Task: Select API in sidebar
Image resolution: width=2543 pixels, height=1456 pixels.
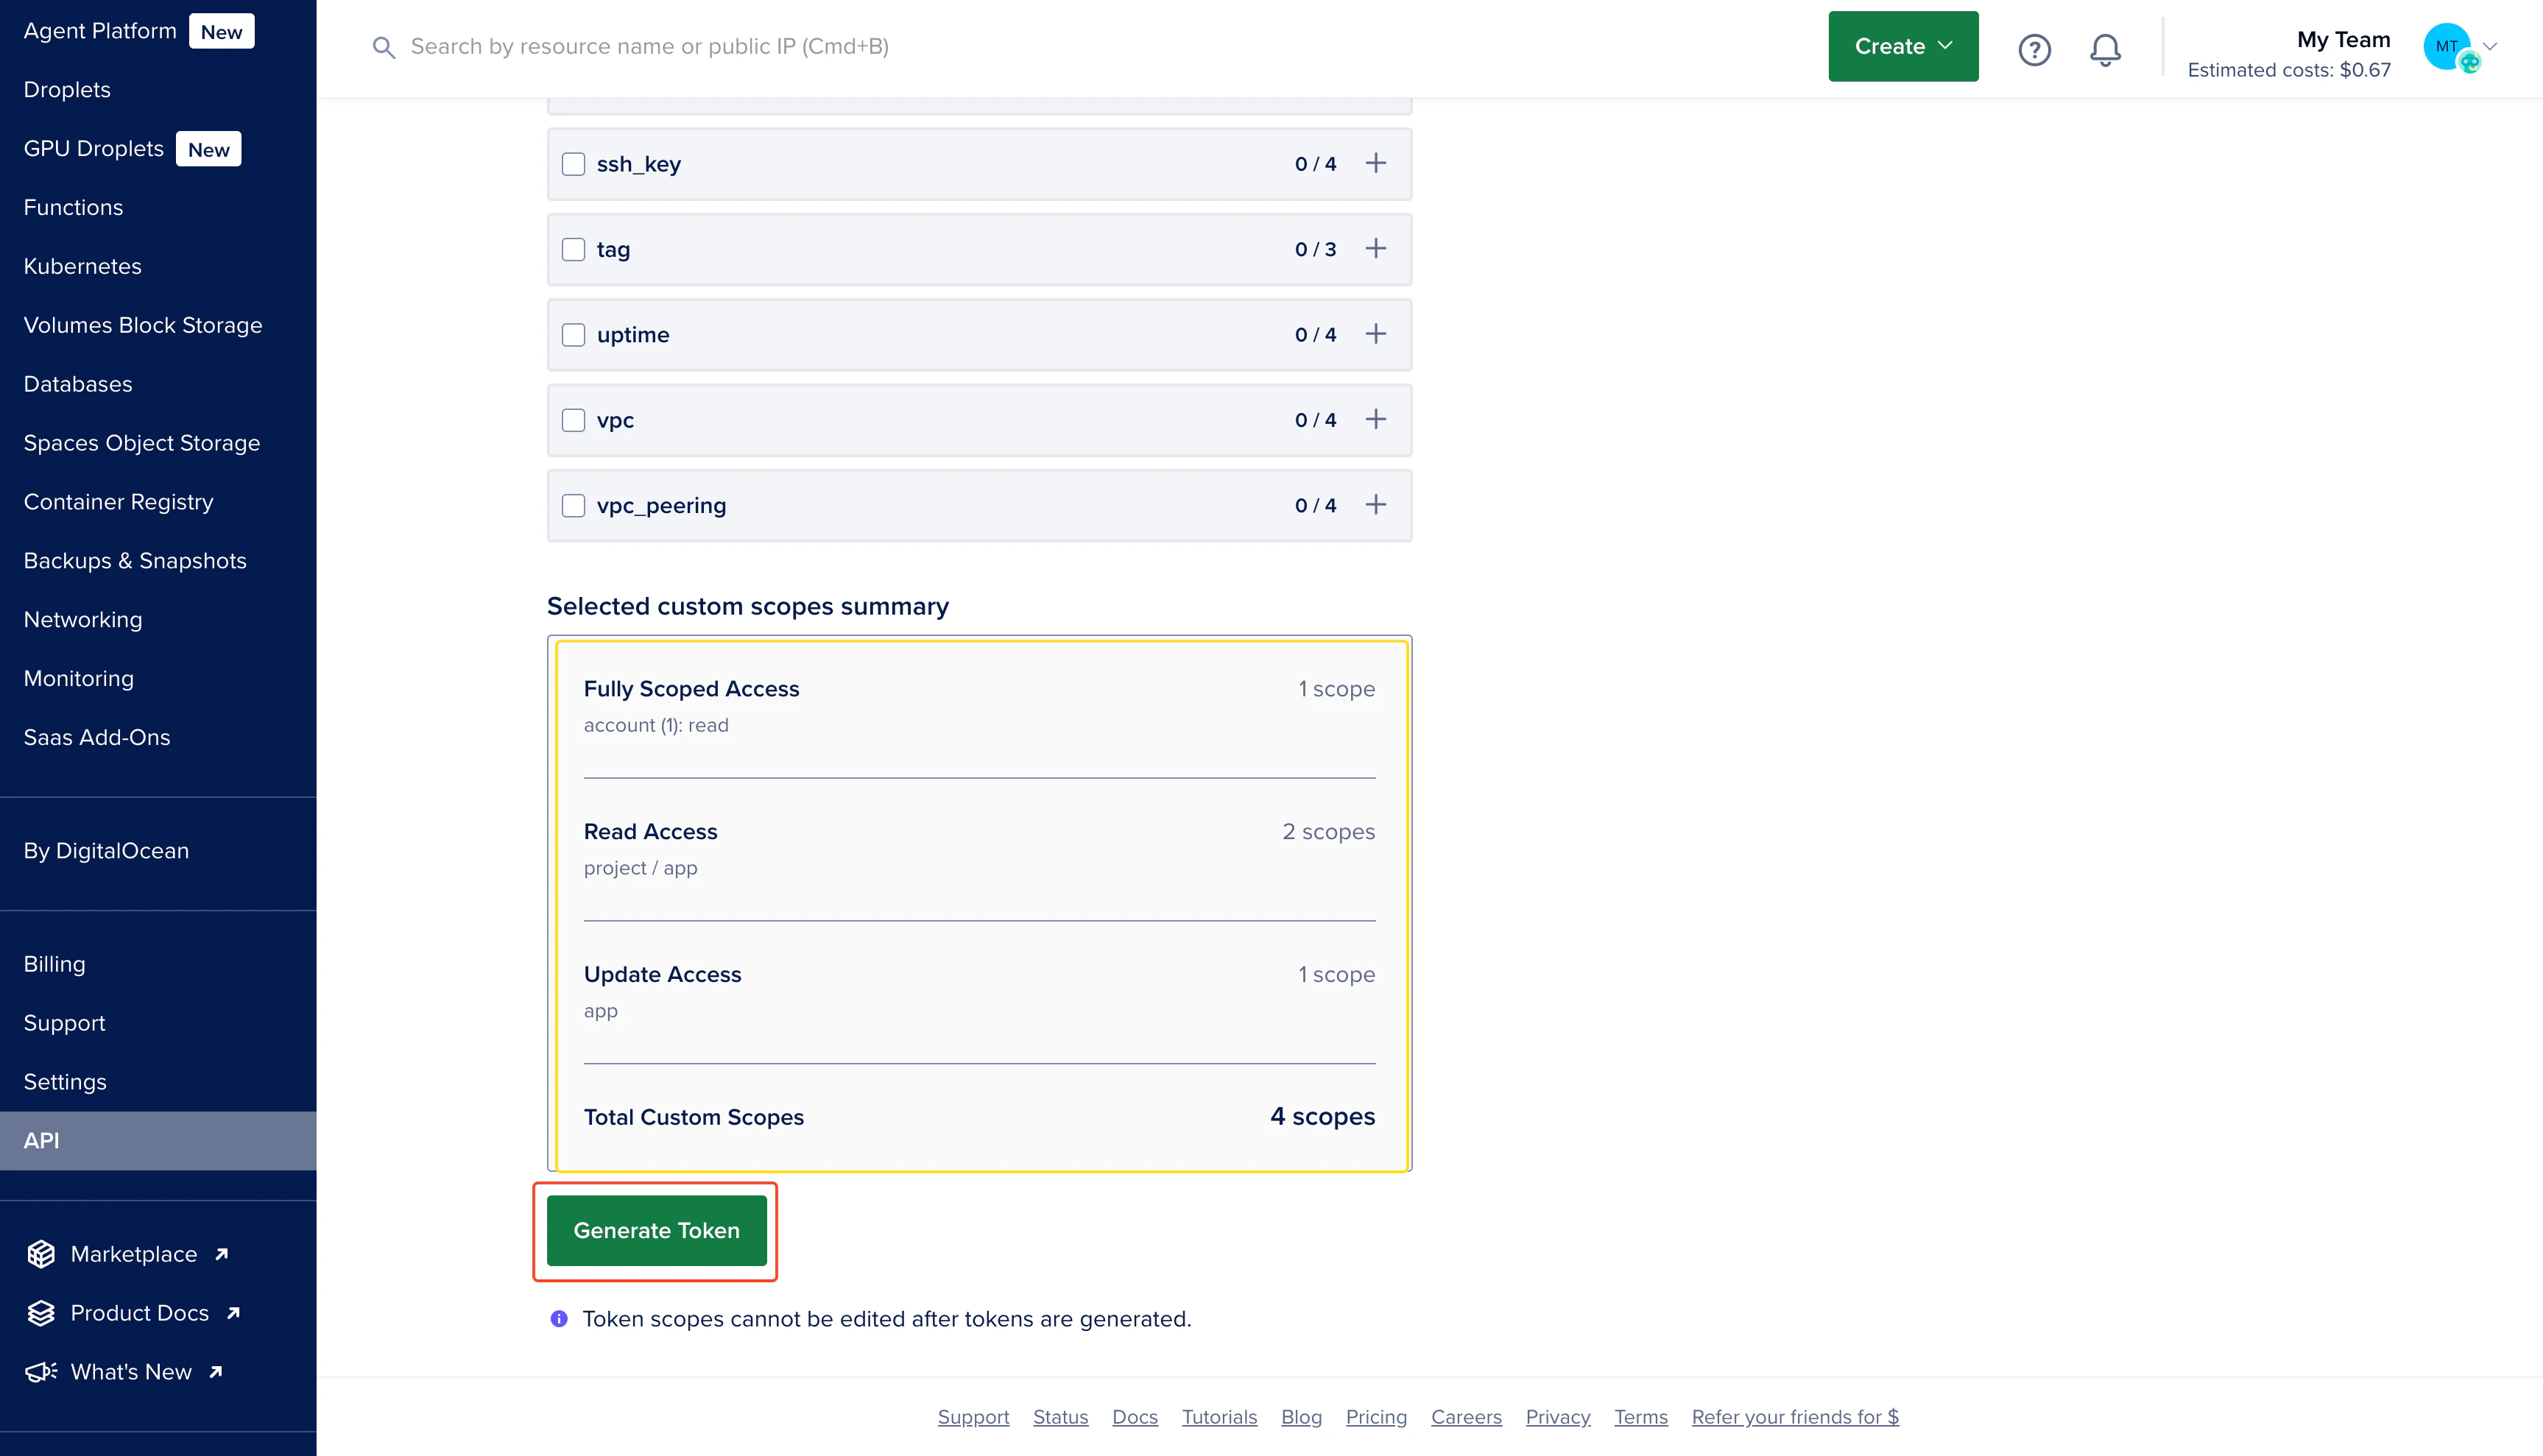Action: (158, 1141)
